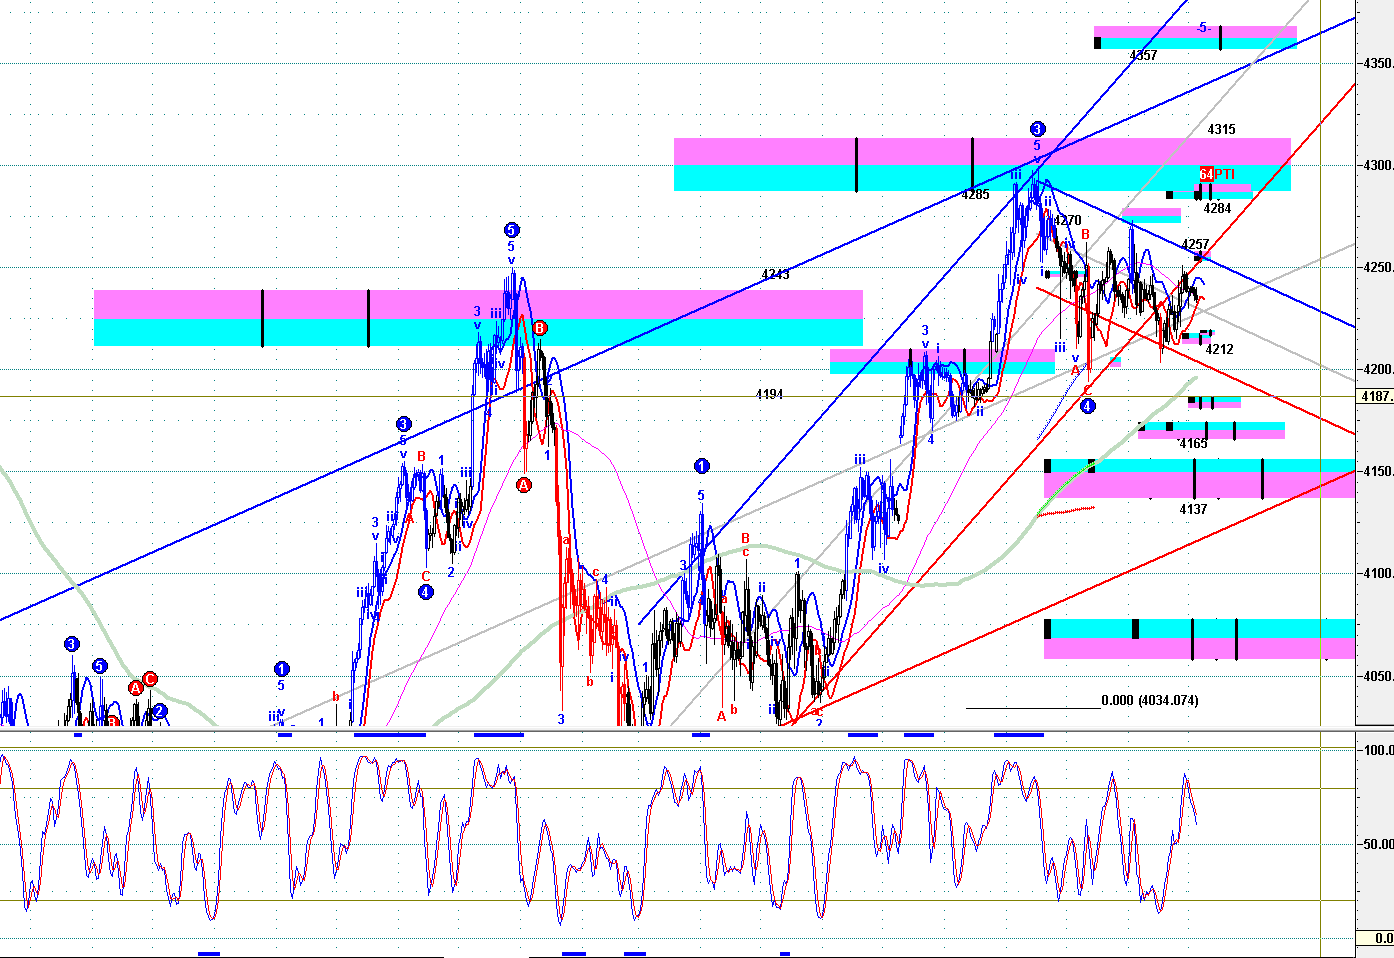This screenshot has height=958, width=1394.
Task: Select the magenta target zone above the 4285 label
Action: tap(982, 152)
